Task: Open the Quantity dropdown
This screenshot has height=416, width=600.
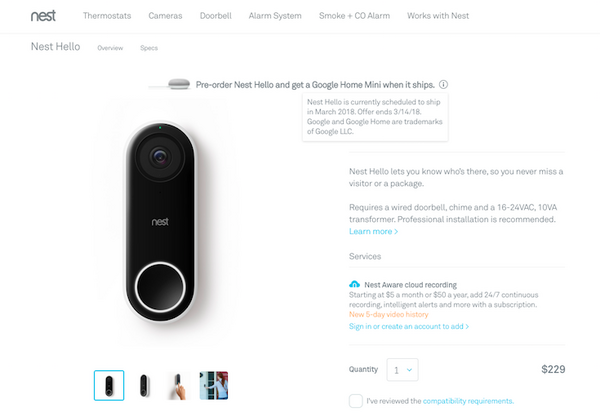Action: point(403,370)
